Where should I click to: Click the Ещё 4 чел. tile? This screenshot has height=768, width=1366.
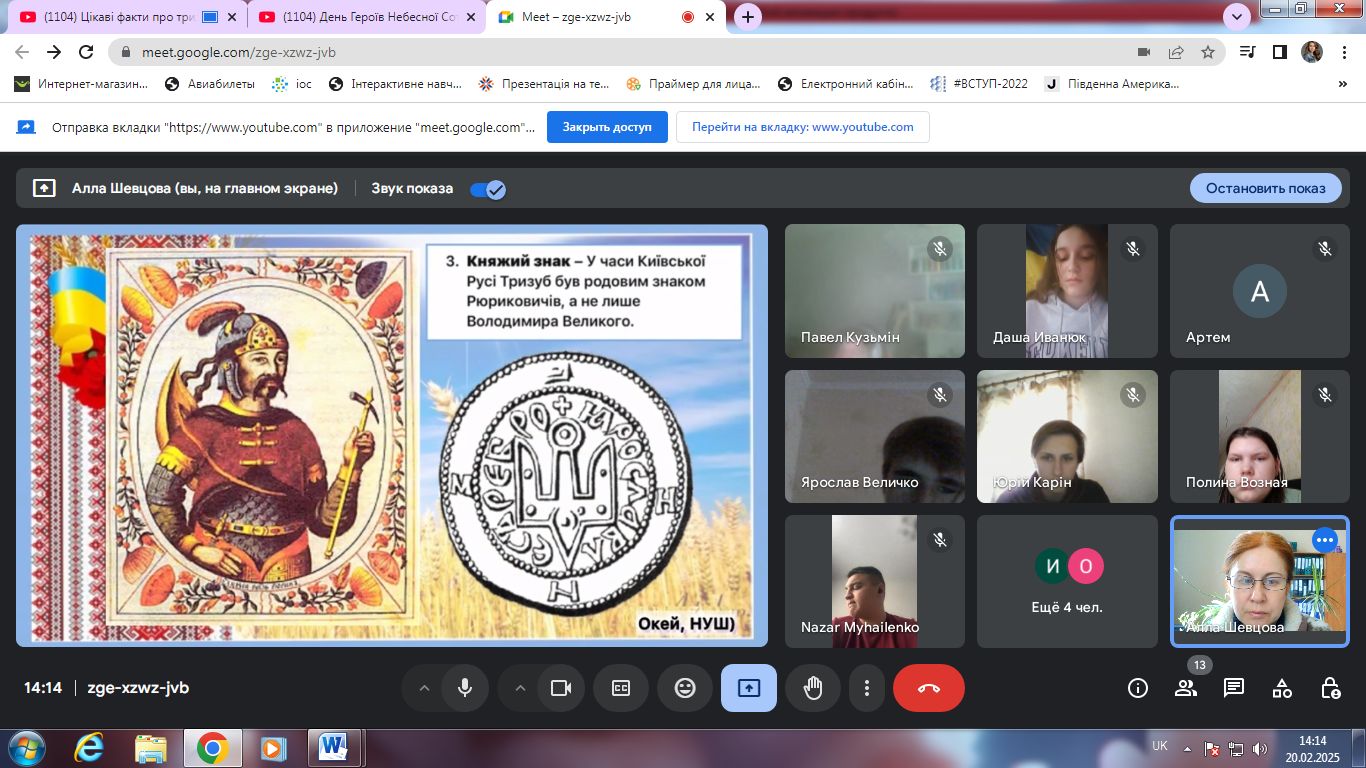(x=1067, y=581)
